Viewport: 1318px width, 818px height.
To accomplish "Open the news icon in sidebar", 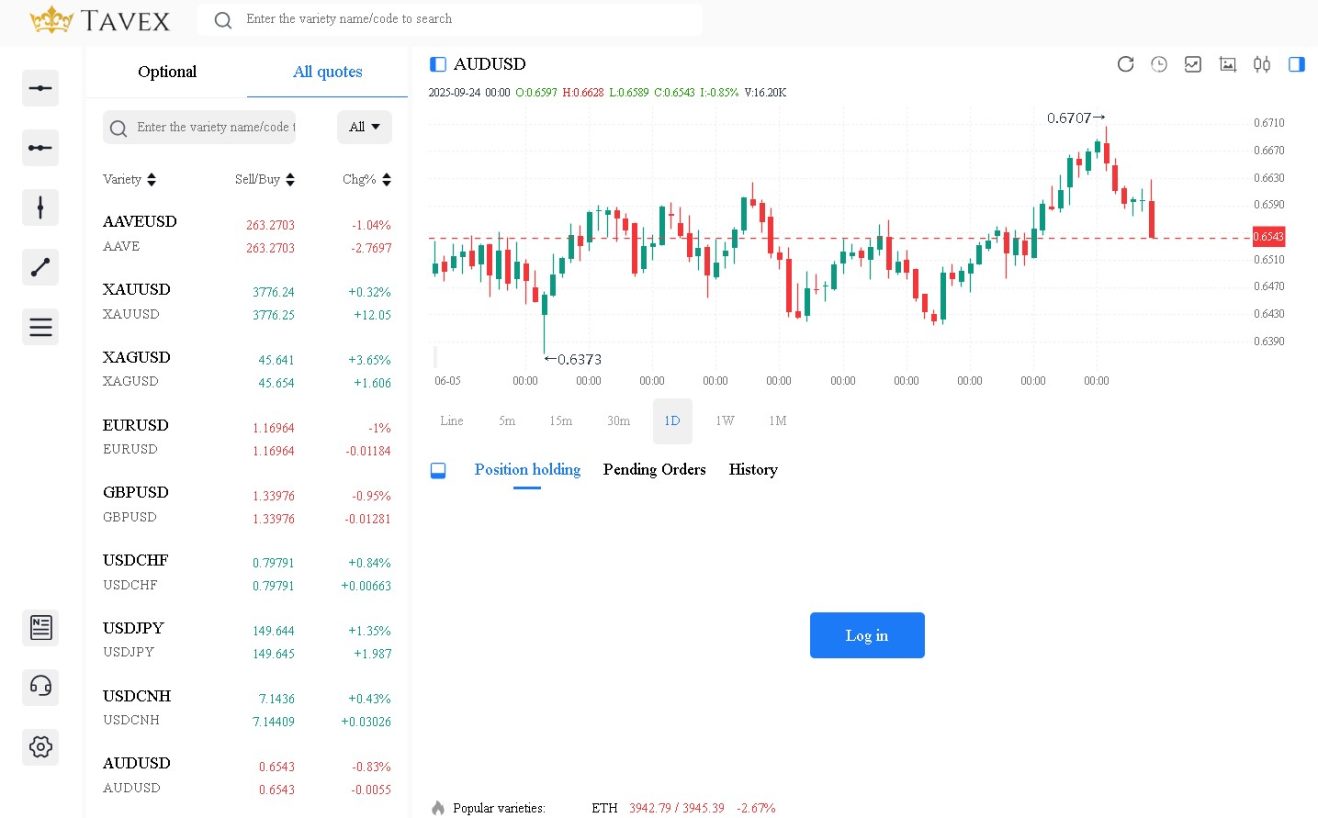I will (x=40, y=628).
